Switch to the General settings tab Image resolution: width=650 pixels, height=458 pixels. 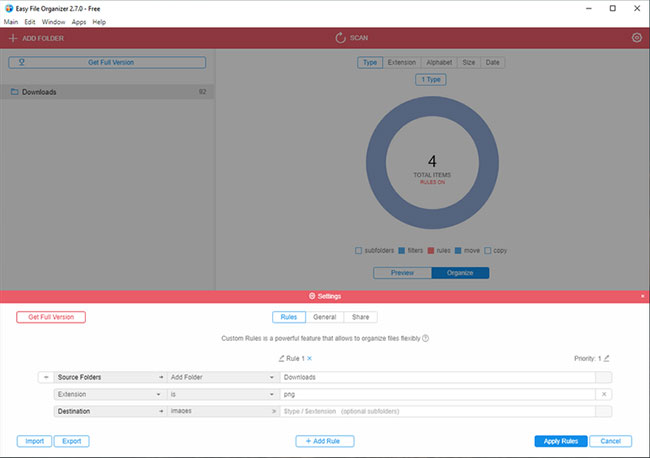325,317
